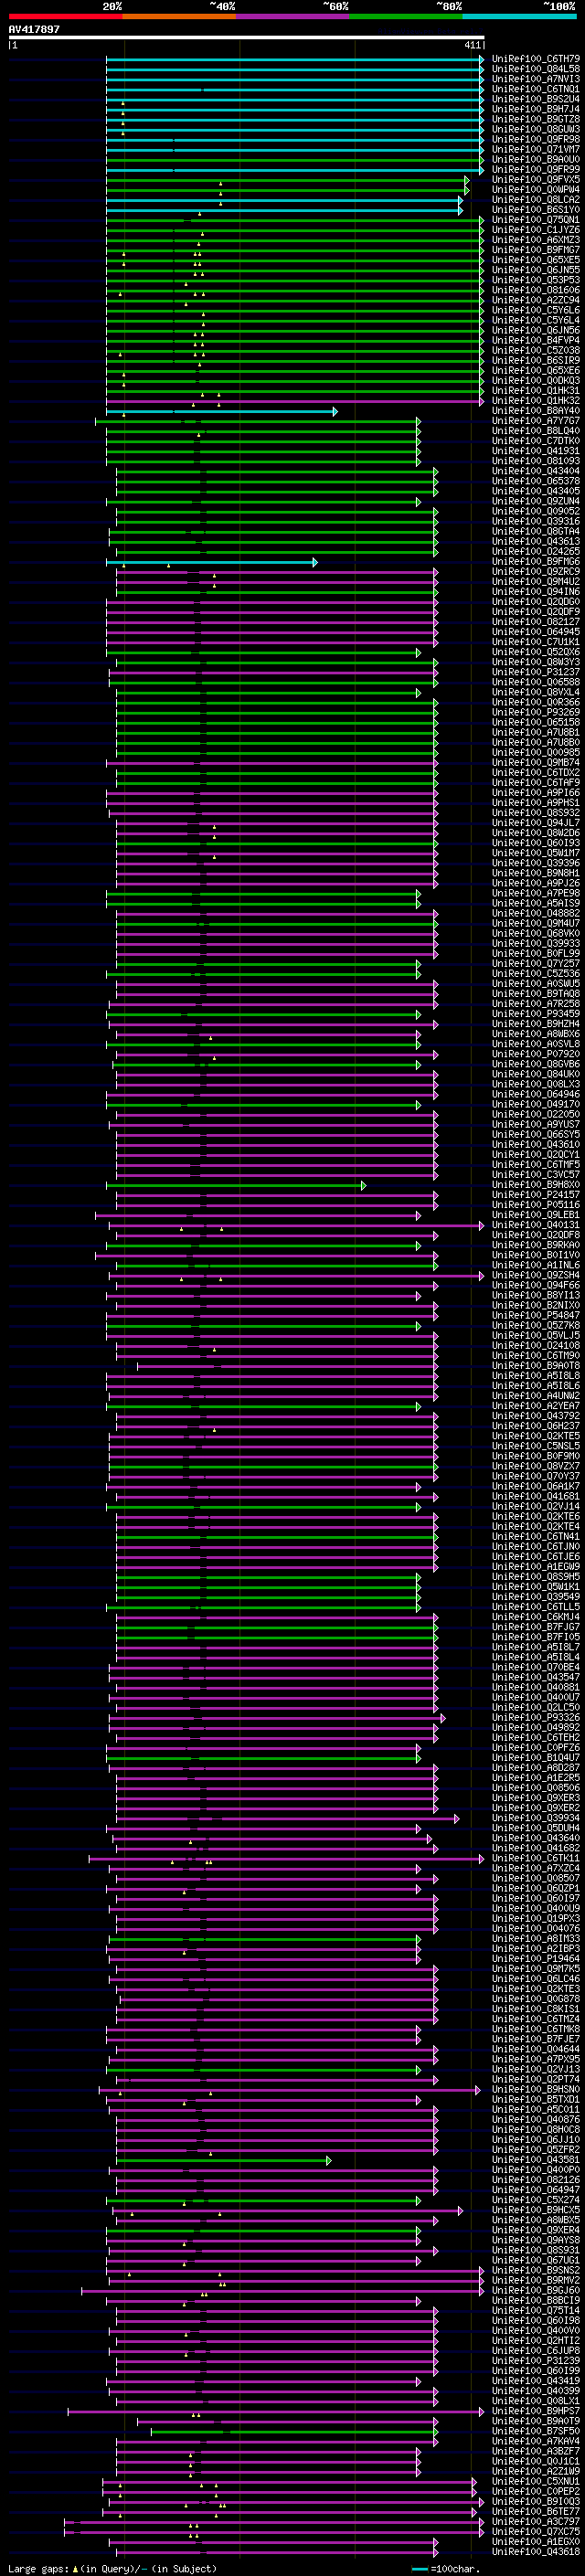Select label UniRef100_Q66SY5
The image size is (585, 2576).
pyautogui.click(x=535, y=1135)
